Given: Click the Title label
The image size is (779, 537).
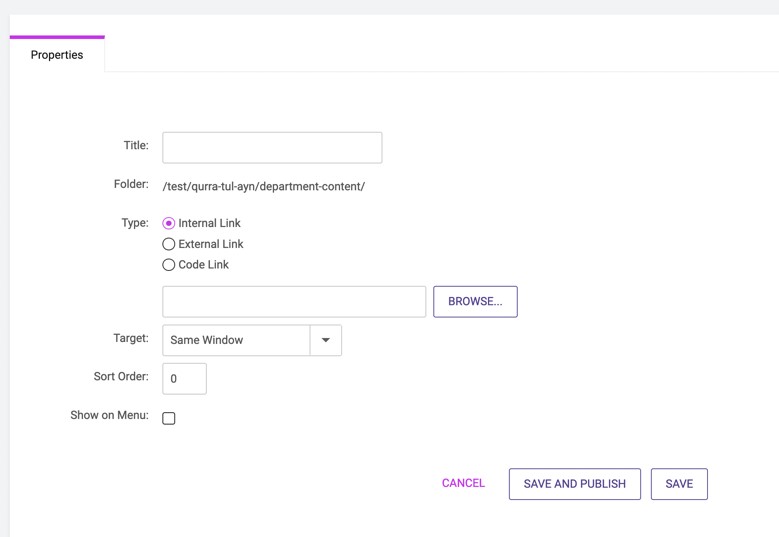Looking at the screenshot, I should click(x=136, y=145).
